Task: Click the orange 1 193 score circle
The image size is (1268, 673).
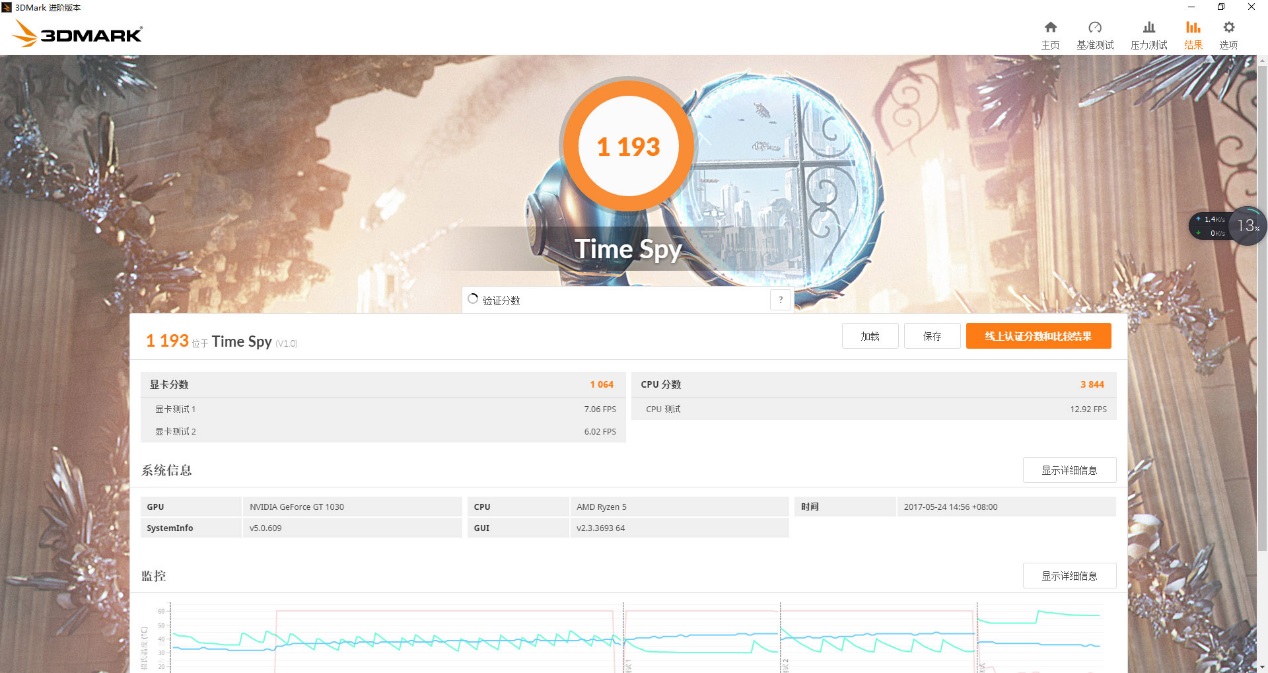Action: coord(628,147)
